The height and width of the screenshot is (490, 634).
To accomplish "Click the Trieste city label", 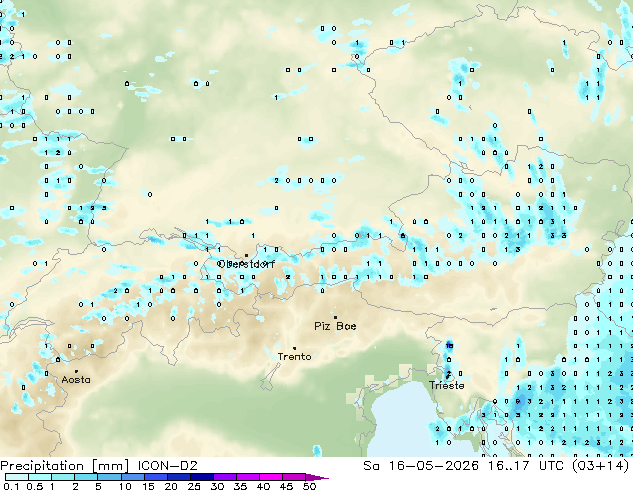I will (447, 385).
